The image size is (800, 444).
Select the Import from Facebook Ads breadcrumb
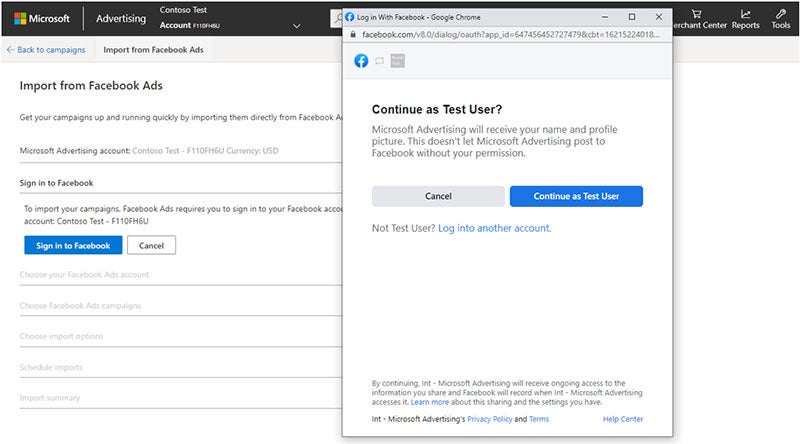tap(153, 50)
